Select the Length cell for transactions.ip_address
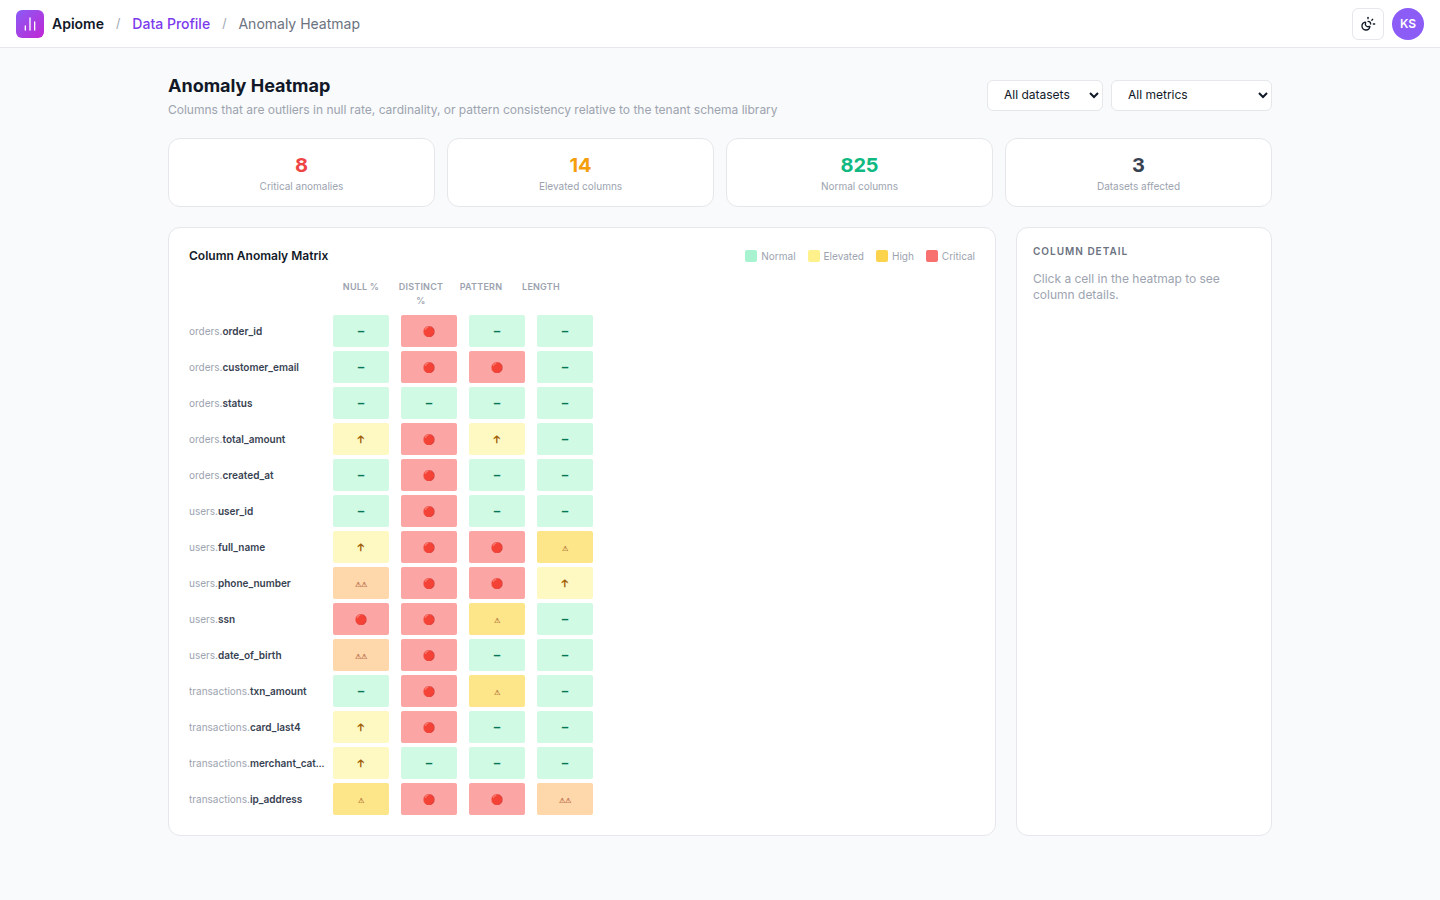Screen dimensions: 1440x900 tap(565, 799)
